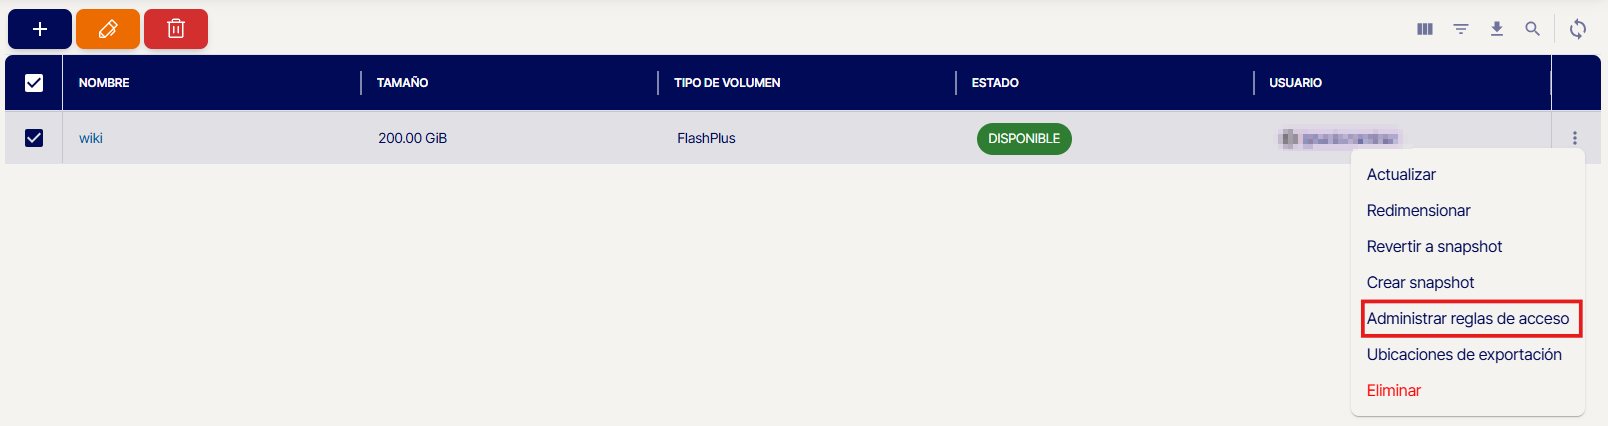The image size is (1608, 426).
Task: Click the red trash delete button
Action: [x=176, y=29]
